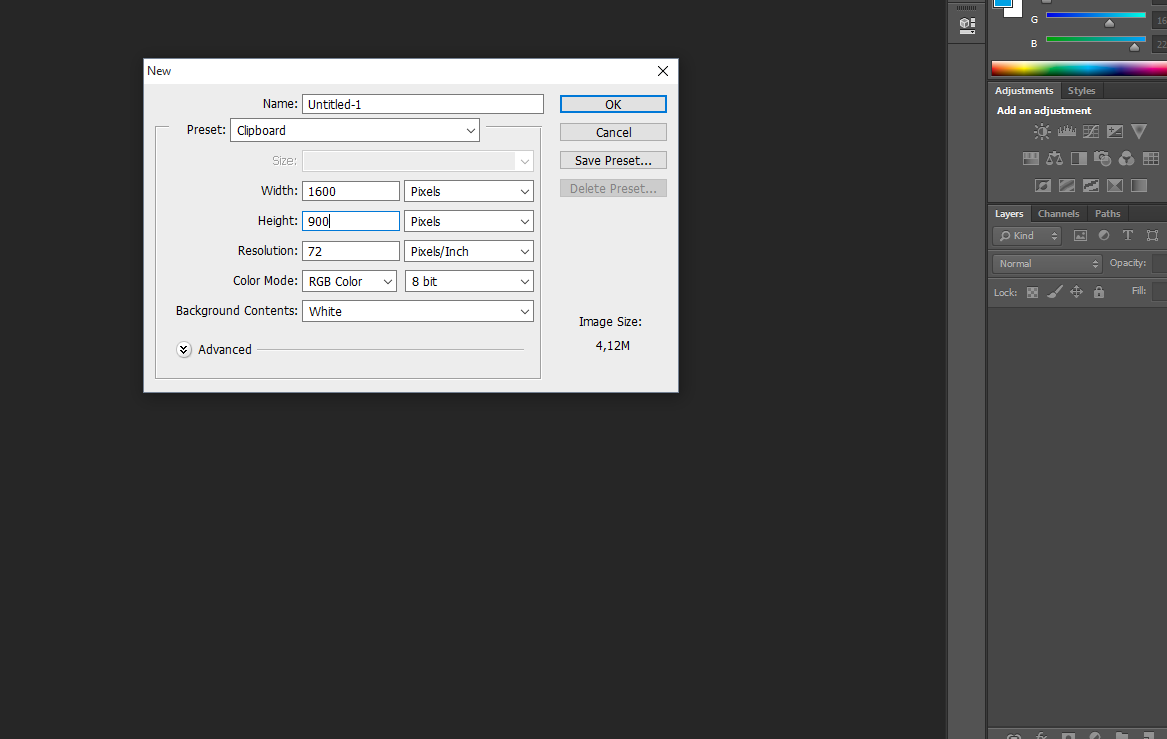Open the Width units dropdown
The image size is (1167, 739).
coord(469,191)
